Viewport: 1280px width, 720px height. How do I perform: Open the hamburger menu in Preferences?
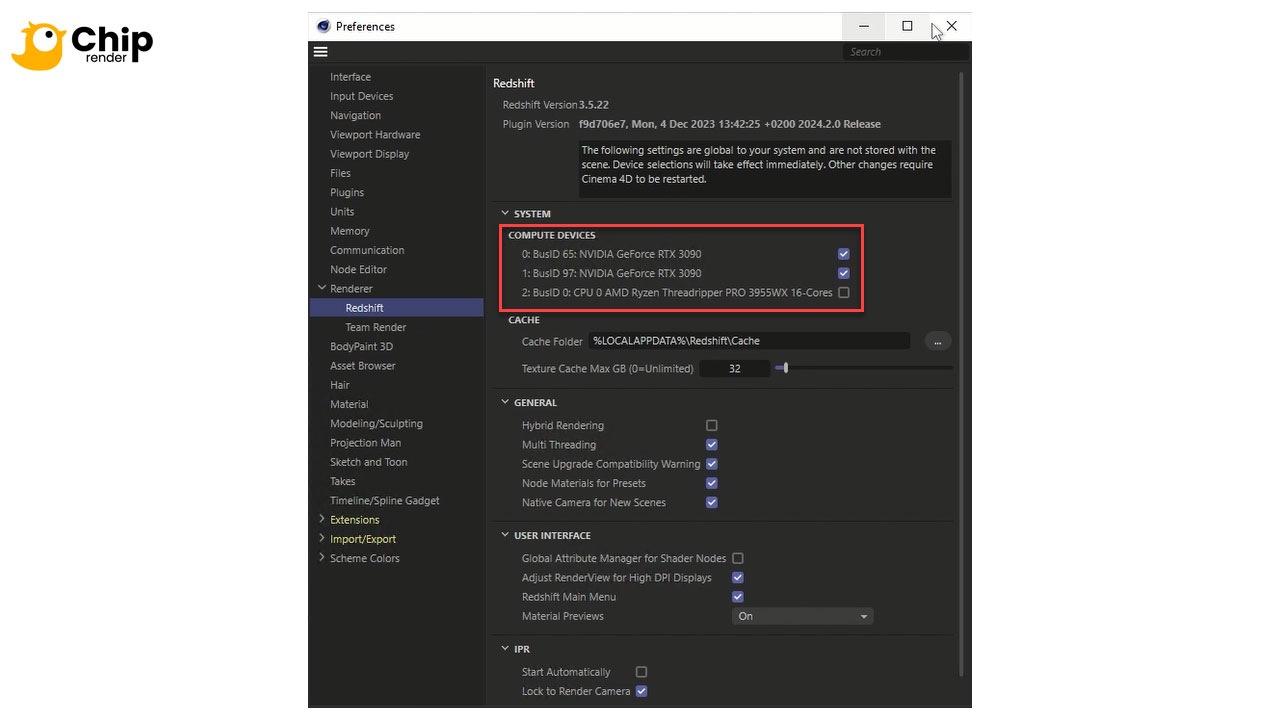click(x=320, y=52)
